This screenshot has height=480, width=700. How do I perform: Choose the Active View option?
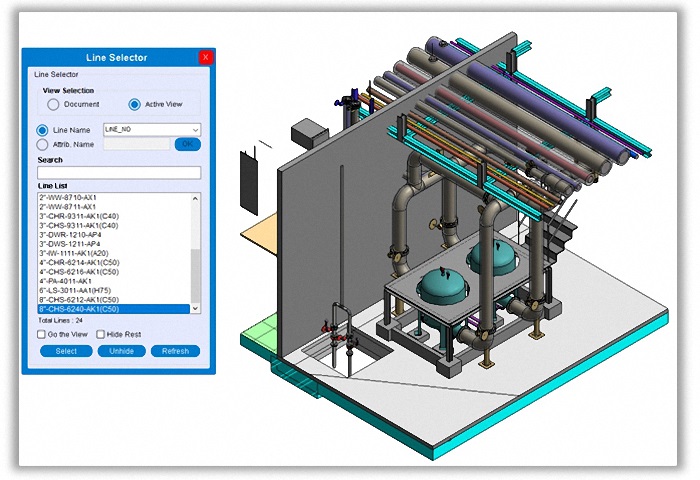pyautogui.click(x=135, y=104)
